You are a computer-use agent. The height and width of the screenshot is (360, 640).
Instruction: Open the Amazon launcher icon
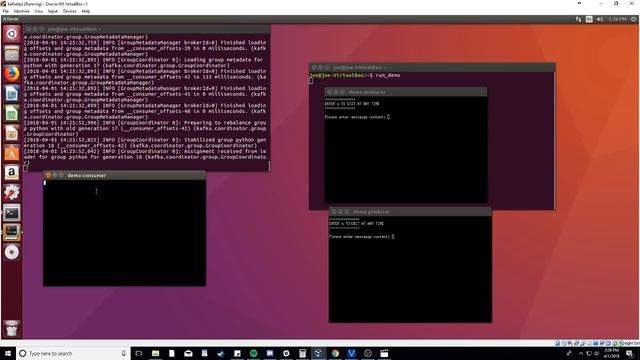(x=11, y=173)
